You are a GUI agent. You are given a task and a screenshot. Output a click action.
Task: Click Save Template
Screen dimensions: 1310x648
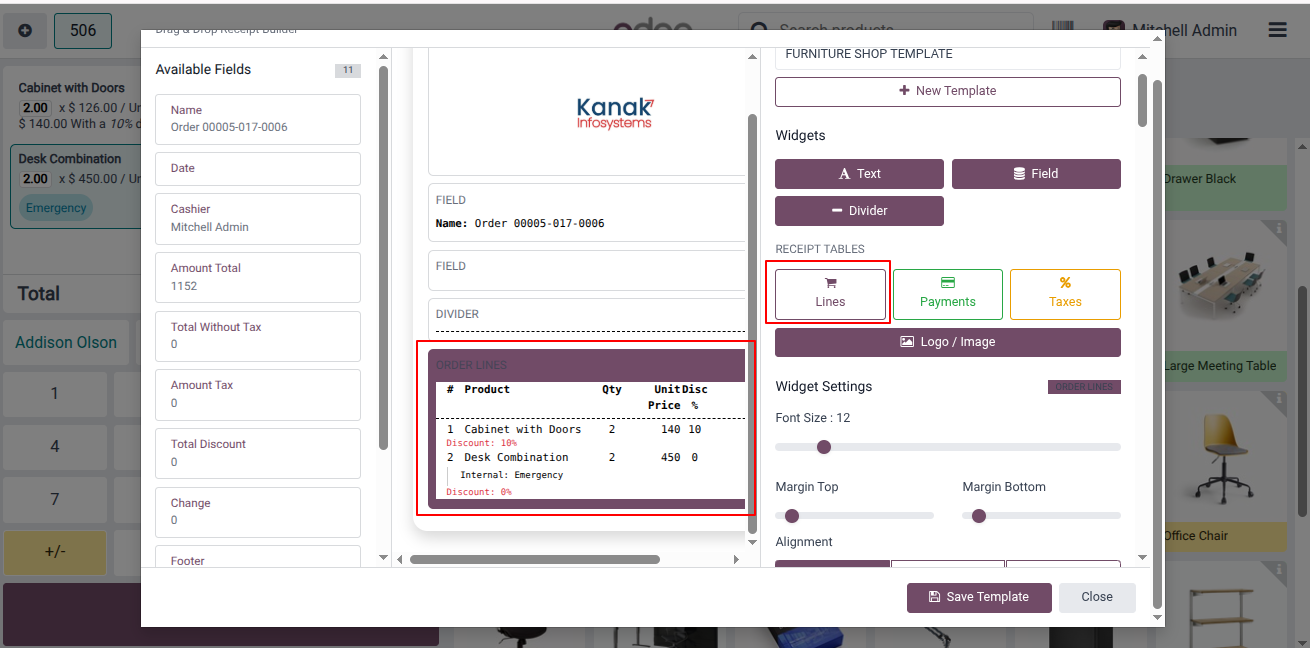(x=979, y=597)
